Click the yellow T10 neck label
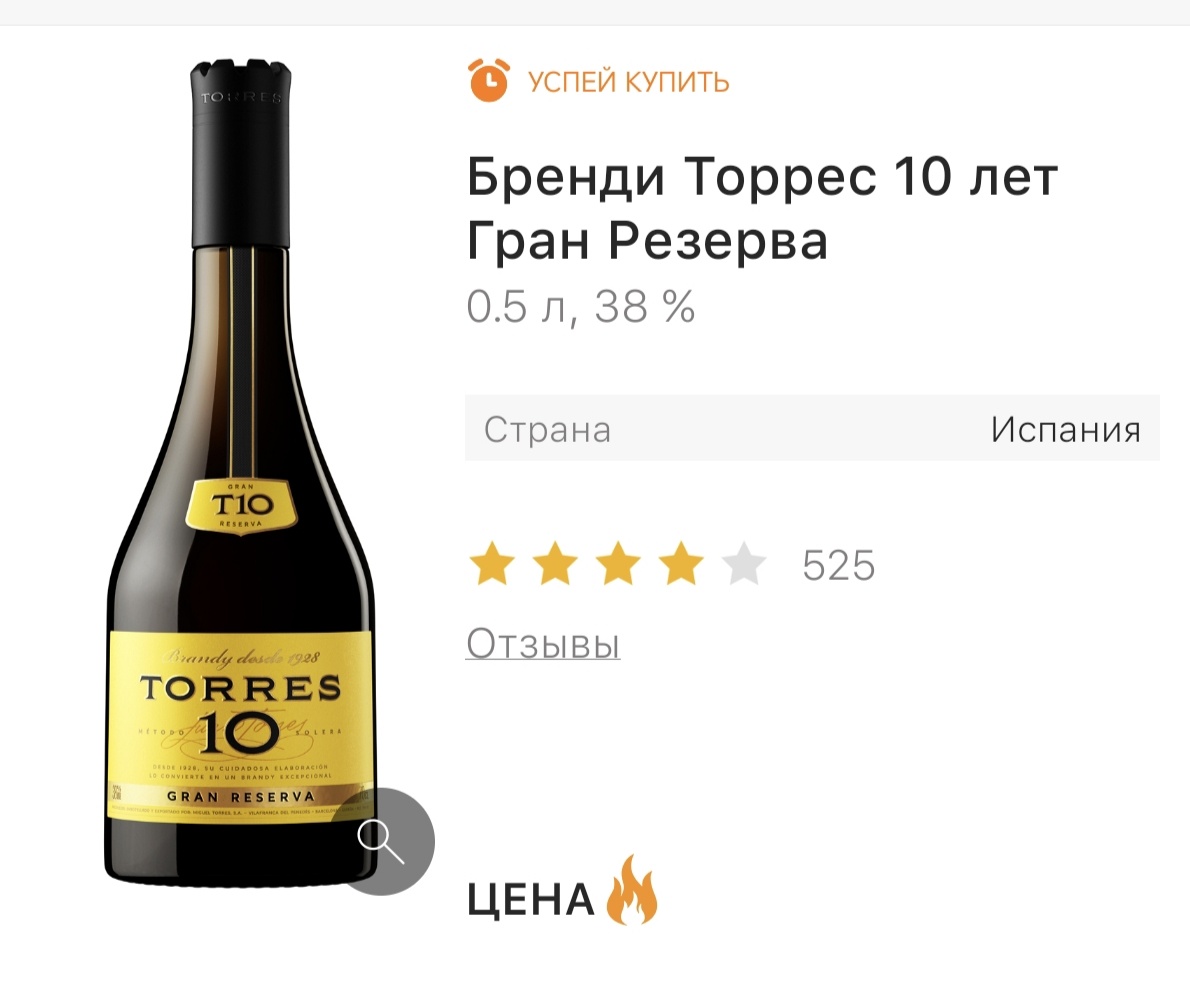Image resolution: width=1190 pixels, height=992 pixels. tap(241, 506)
